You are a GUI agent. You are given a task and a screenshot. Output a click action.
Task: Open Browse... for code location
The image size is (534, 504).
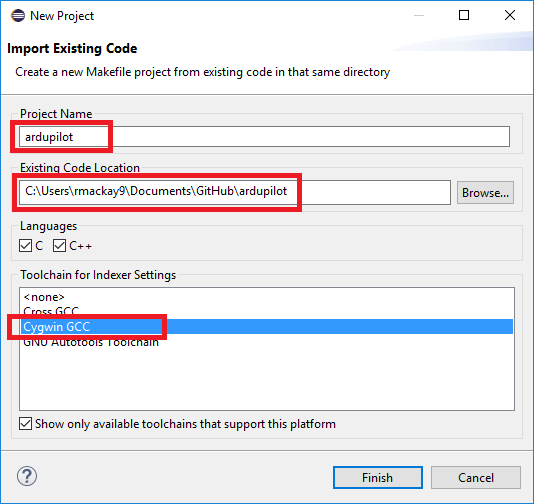click(x=485, y=193)
